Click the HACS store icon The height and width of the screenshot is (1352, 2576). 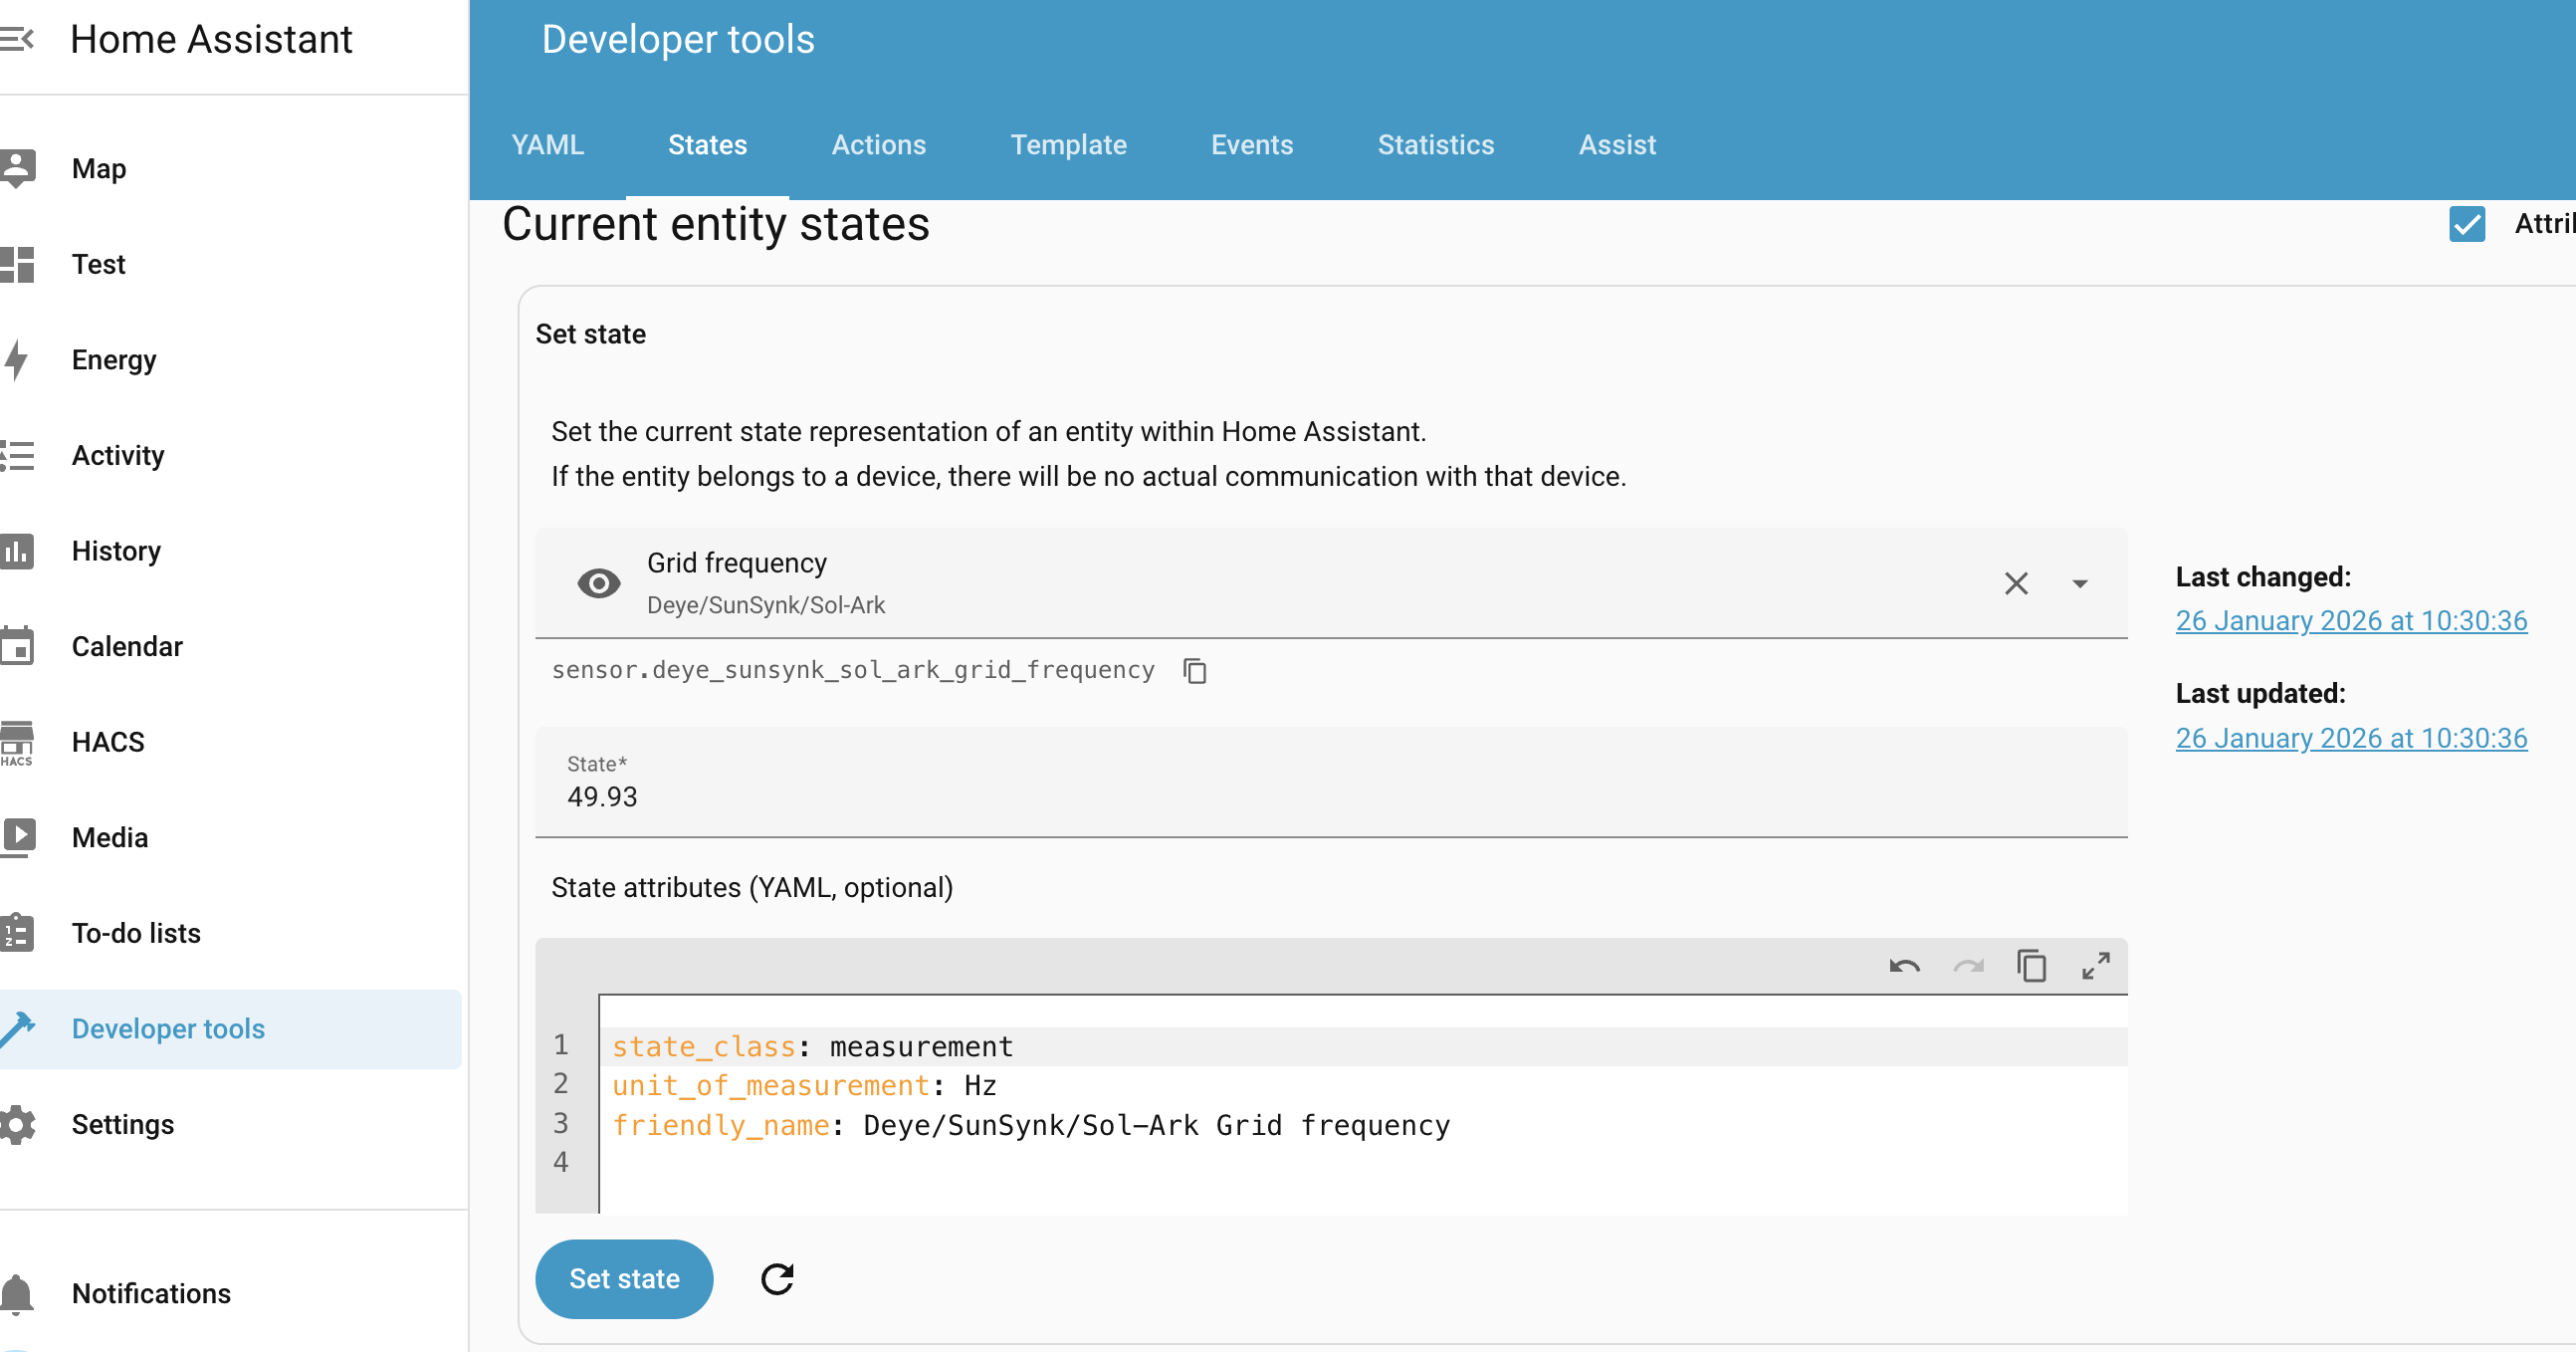click(x=17, y=742)
